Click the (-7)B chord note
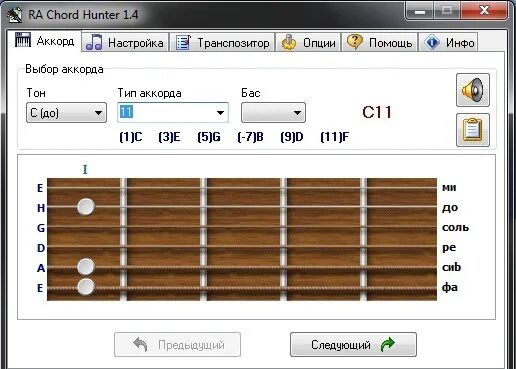516x369 pixels. pos(250,137)
